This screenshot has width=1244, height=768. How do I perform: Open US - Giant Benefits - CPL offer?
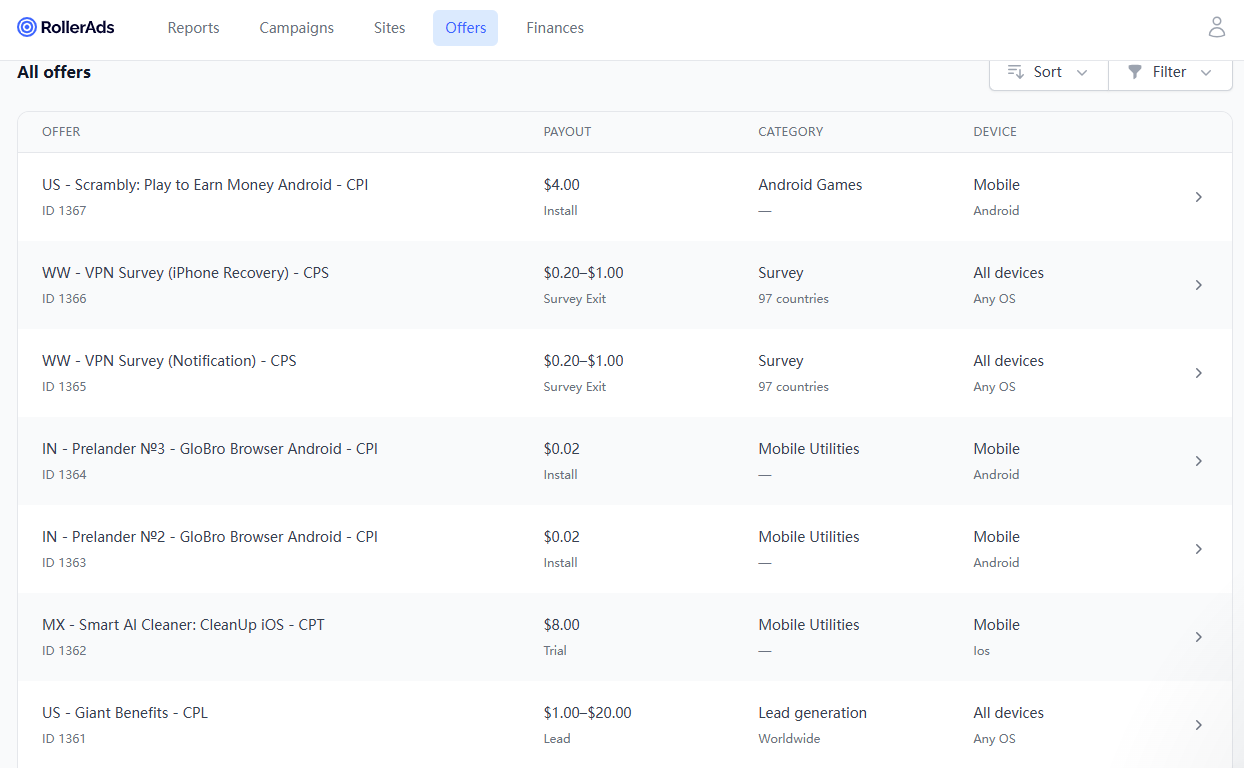point(125,713)
